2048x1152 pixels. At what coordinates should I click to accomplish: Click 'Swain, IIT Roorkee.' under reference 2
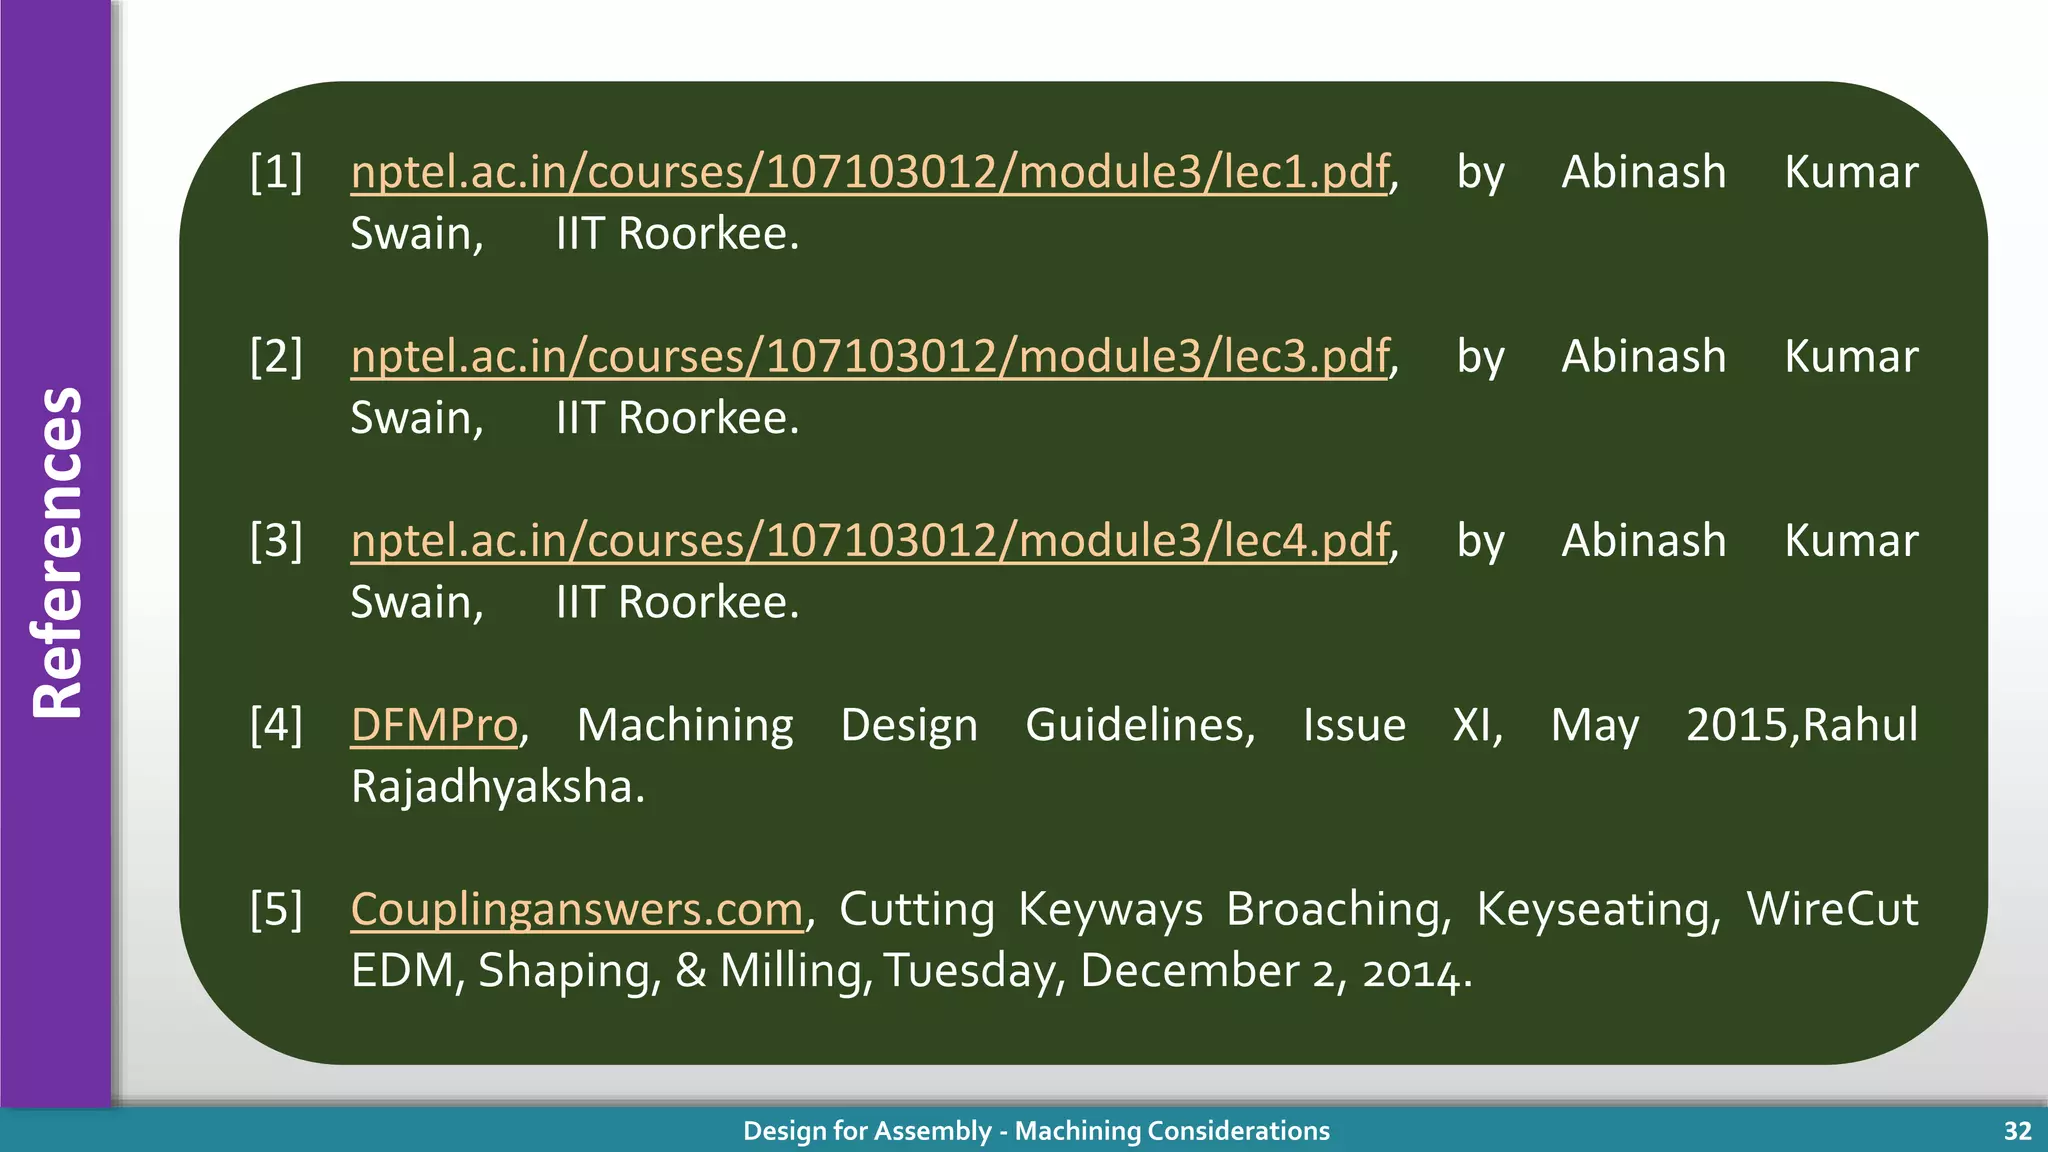point(575,418)
